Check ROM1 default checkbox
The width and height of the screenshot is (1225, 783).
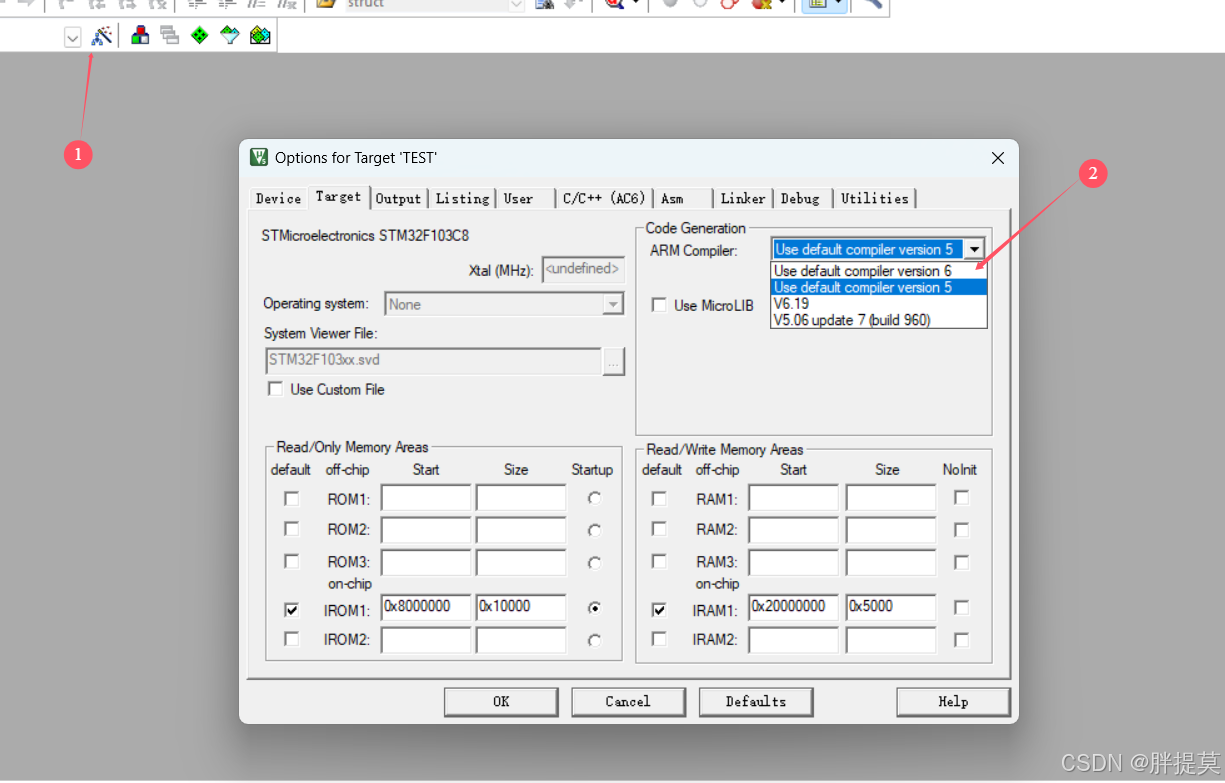[x=291, y=498]
